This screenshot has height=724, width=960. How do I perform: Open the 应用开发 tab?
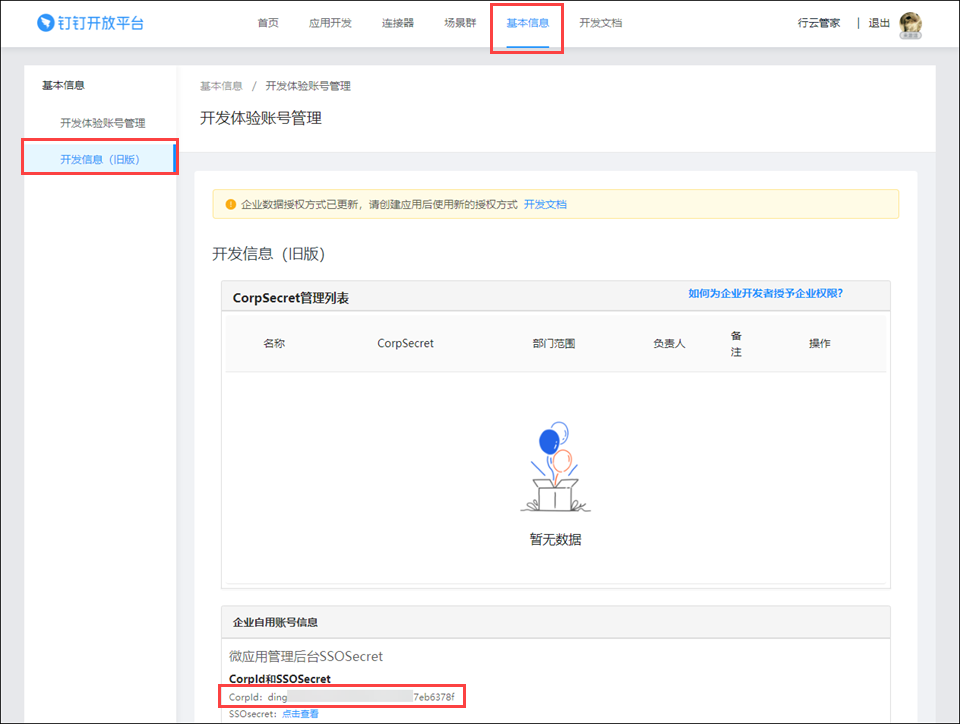click(x=330, y=23)
